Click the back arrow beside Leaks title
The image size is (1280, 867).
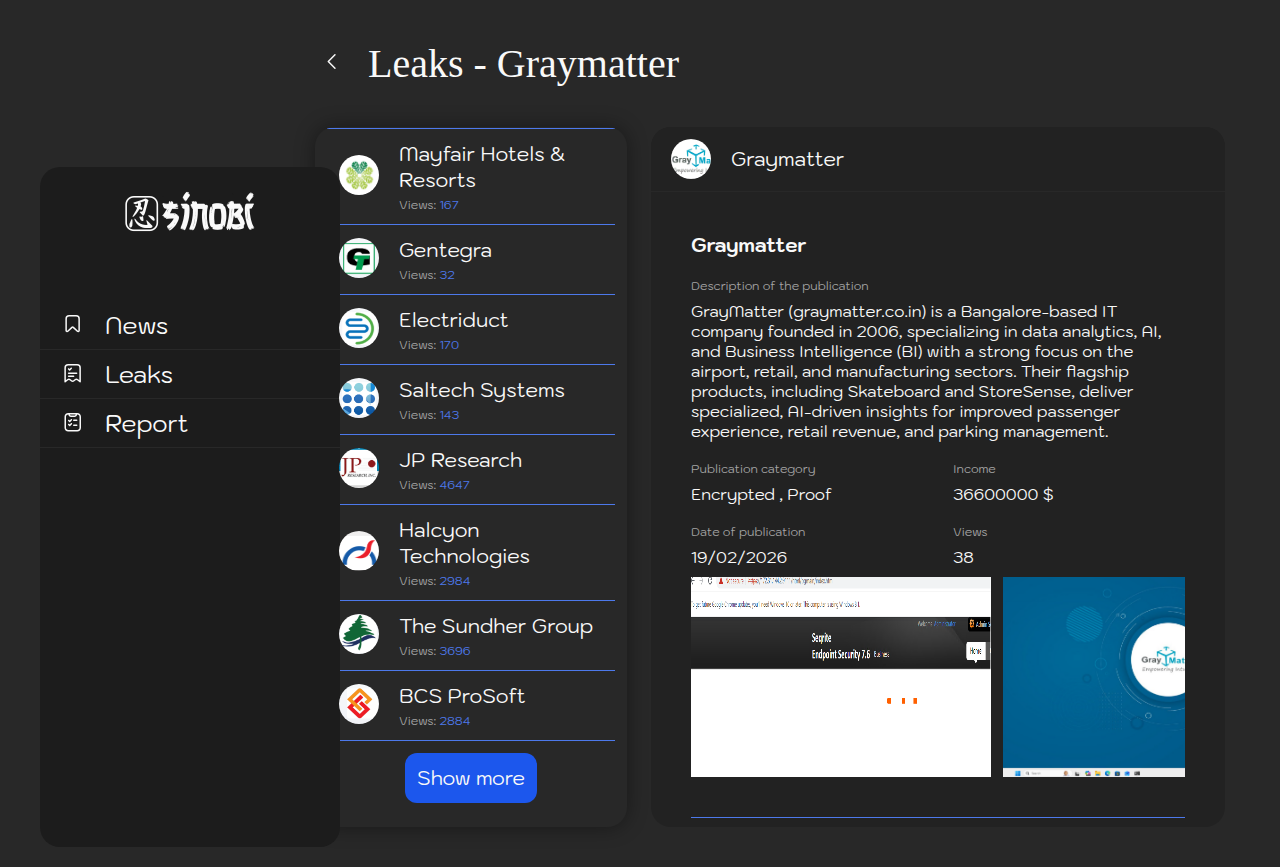[332, 62]
